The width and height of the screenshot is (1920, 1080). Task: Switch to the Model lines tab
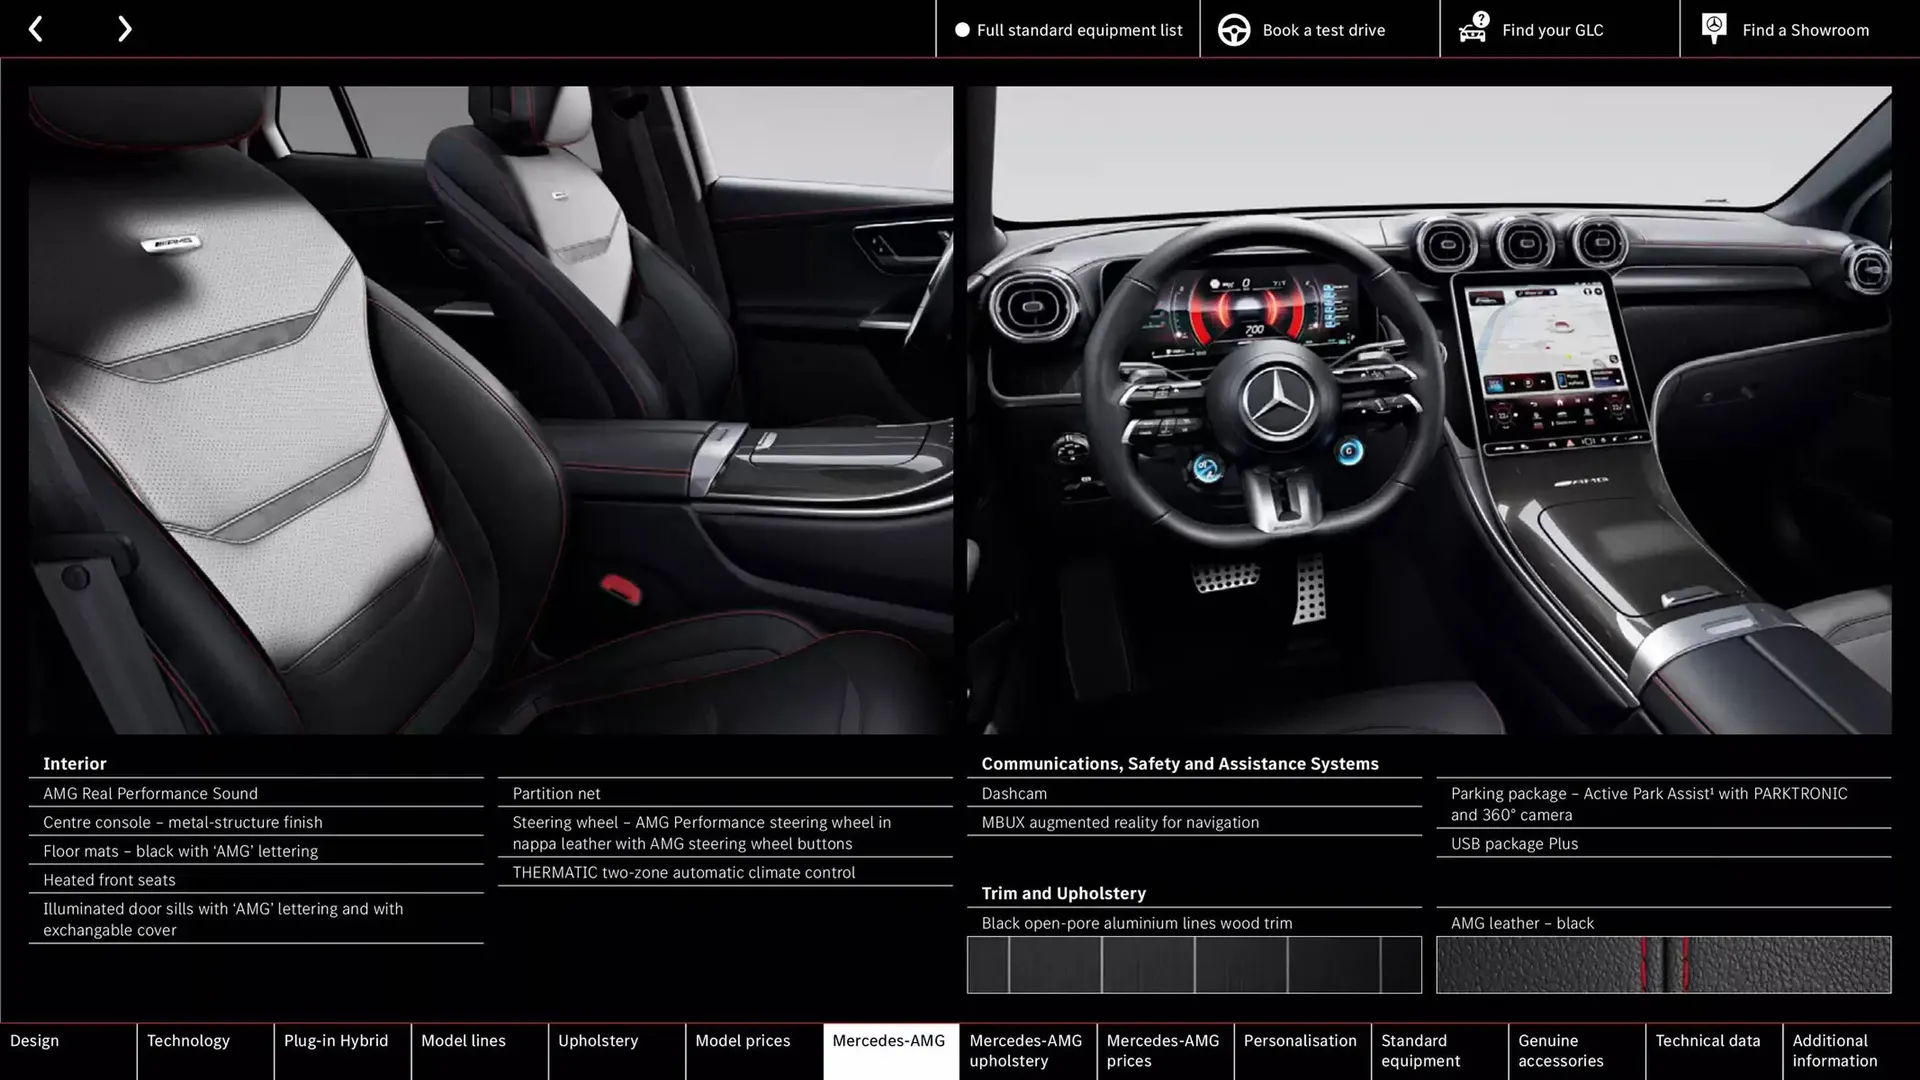479,1051
